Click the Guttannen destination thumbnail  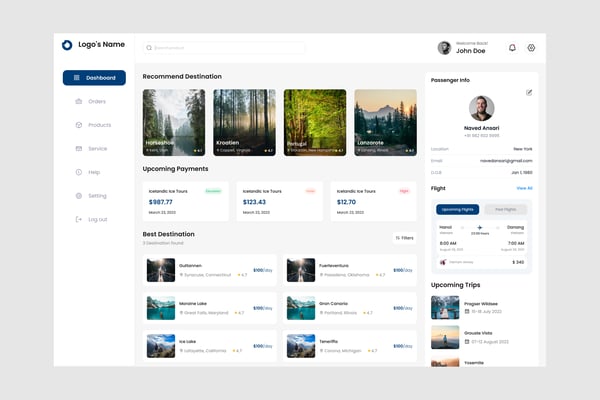tap(161, 270)
